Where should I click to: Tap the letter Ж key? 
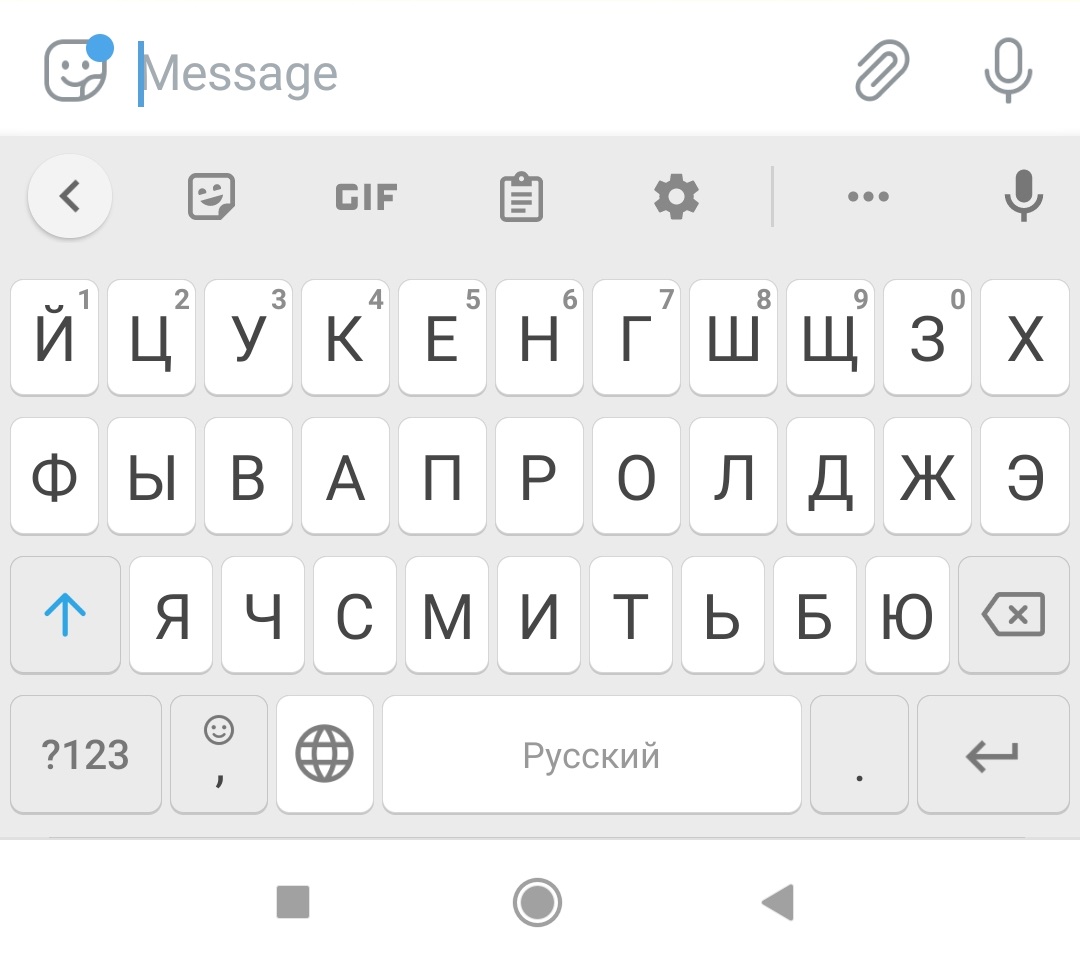coord(927,476)
